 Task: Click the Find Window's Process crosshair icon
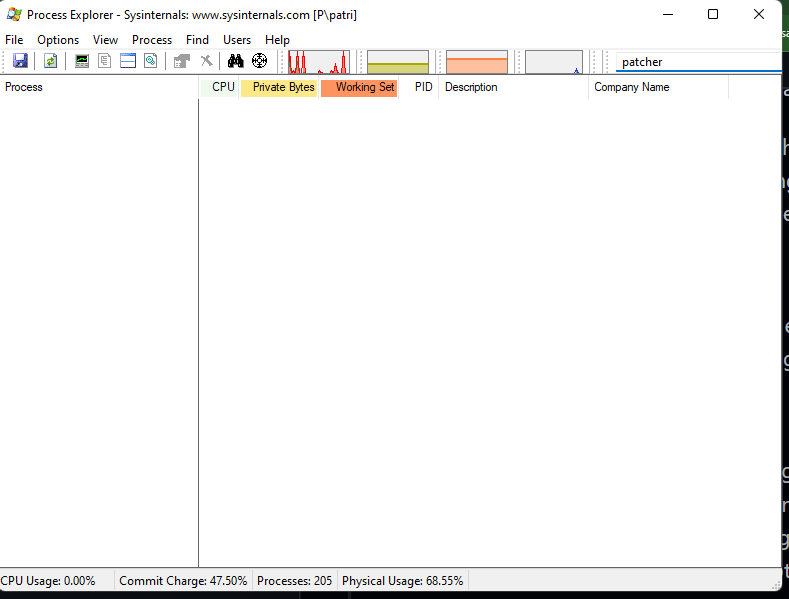point(259,61)
